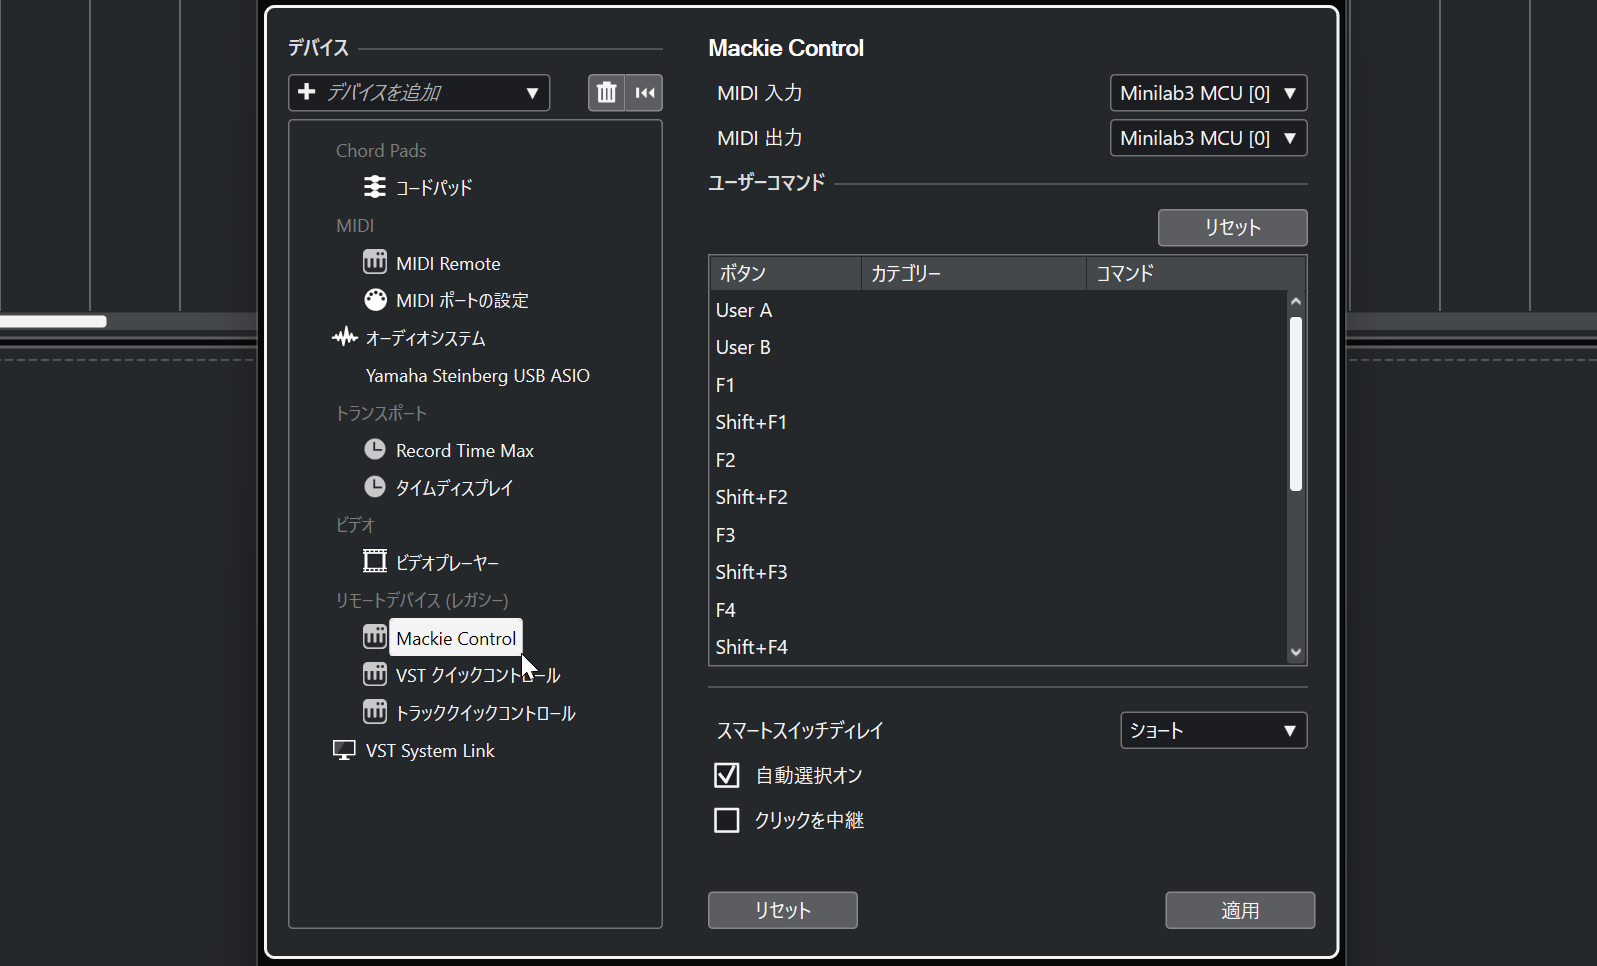Click the reset-to-start arrows icon beside the trash
This screenshot has width=1597, height=966.
[645, 93]
